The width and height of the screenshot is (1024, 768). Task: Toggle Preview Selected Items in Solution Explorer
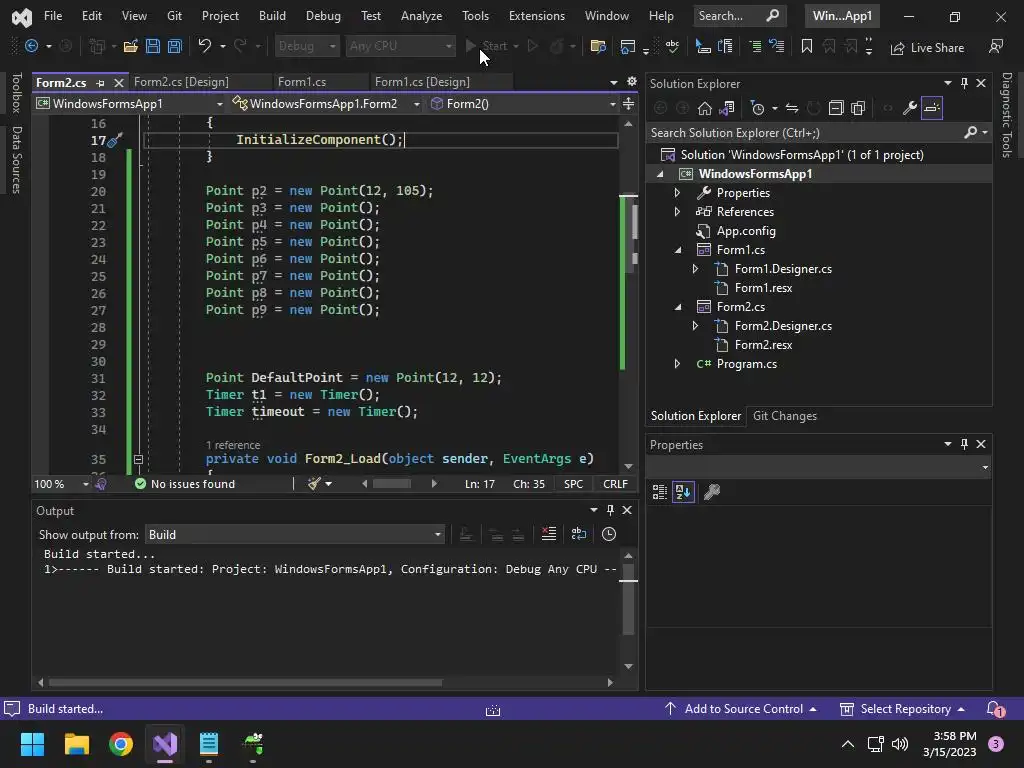932,108
